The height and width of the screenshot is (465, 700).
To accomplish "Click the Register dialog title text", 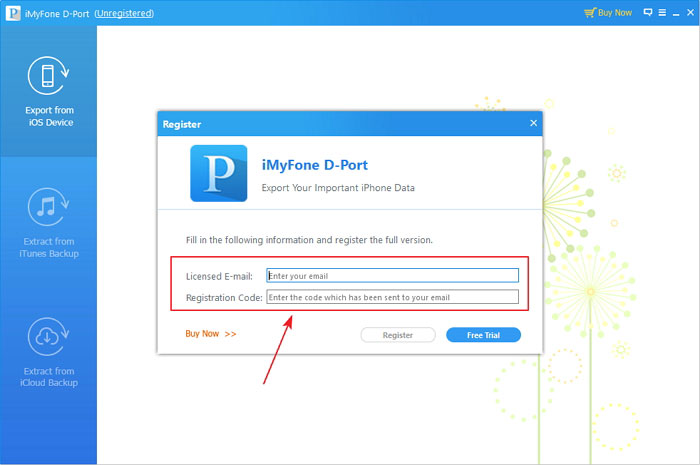I will [x=182, y=125].
